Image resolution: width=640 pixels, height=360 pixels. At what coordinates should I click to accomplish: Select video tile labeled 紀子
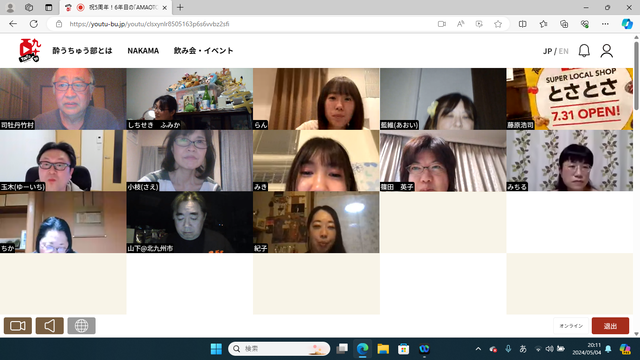point(316,222)
